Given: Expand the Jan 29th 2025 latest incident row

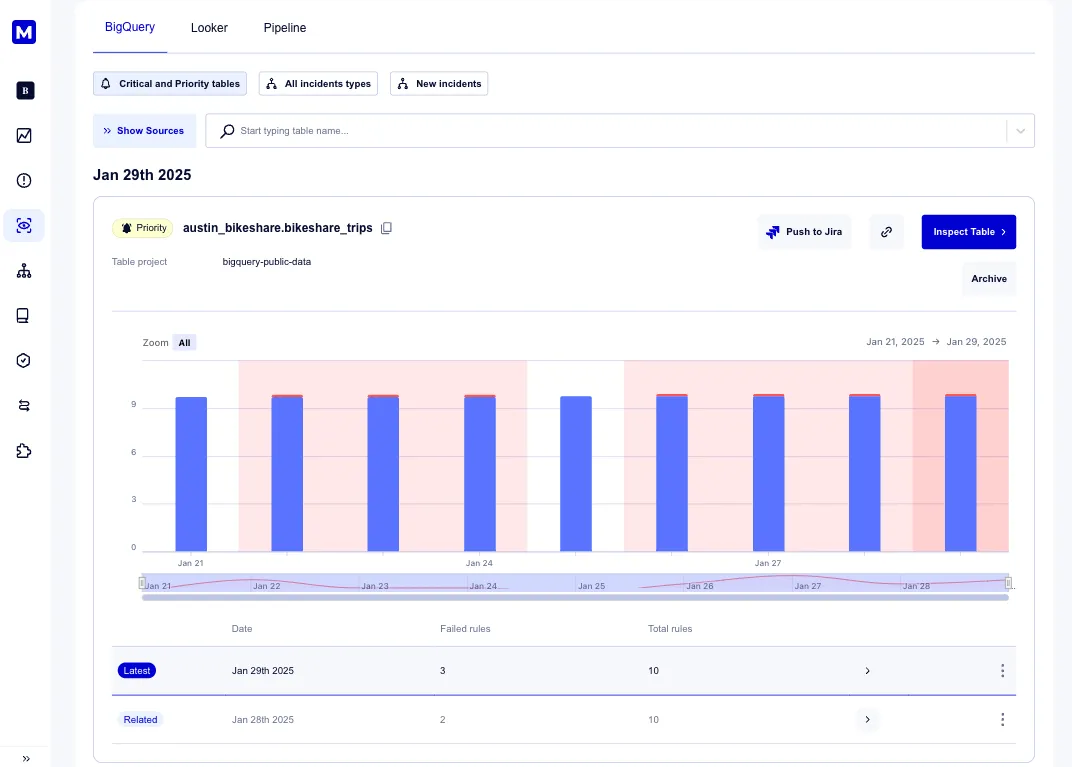Looking at the screenshot, I should (x=867, y=671).
